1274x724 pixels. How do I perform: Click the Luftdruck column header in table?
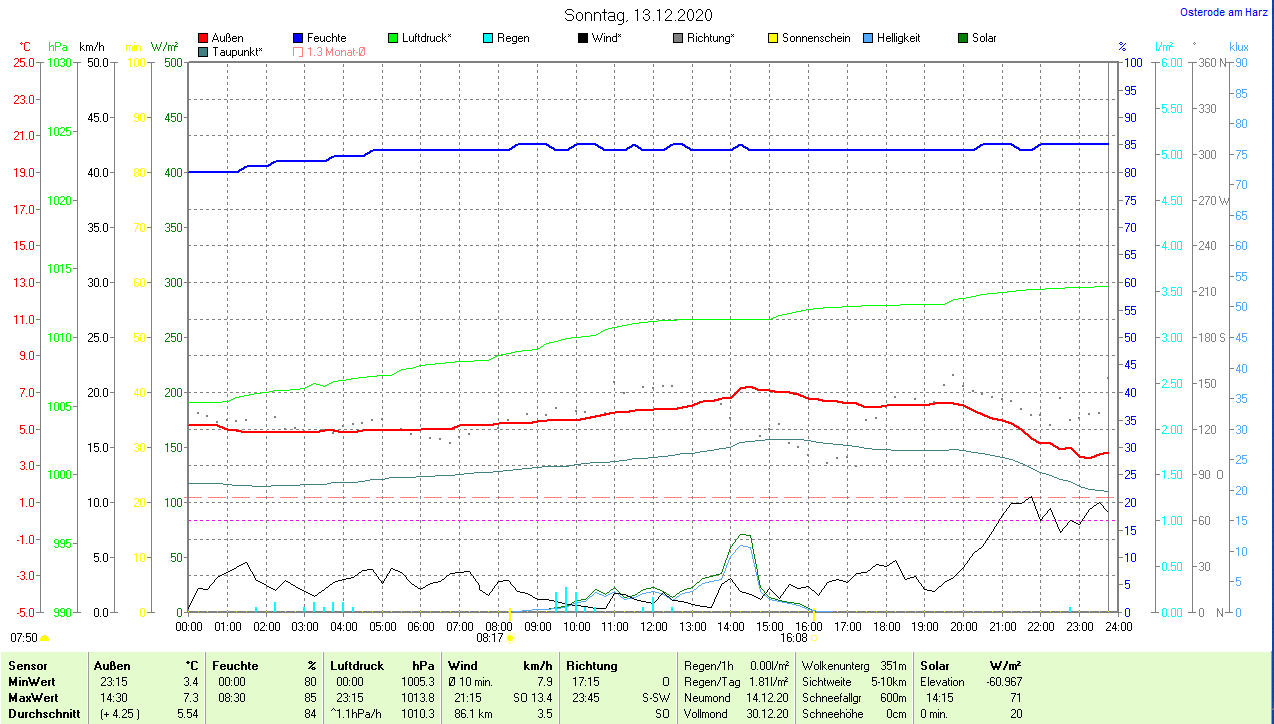tap(357, 665)
